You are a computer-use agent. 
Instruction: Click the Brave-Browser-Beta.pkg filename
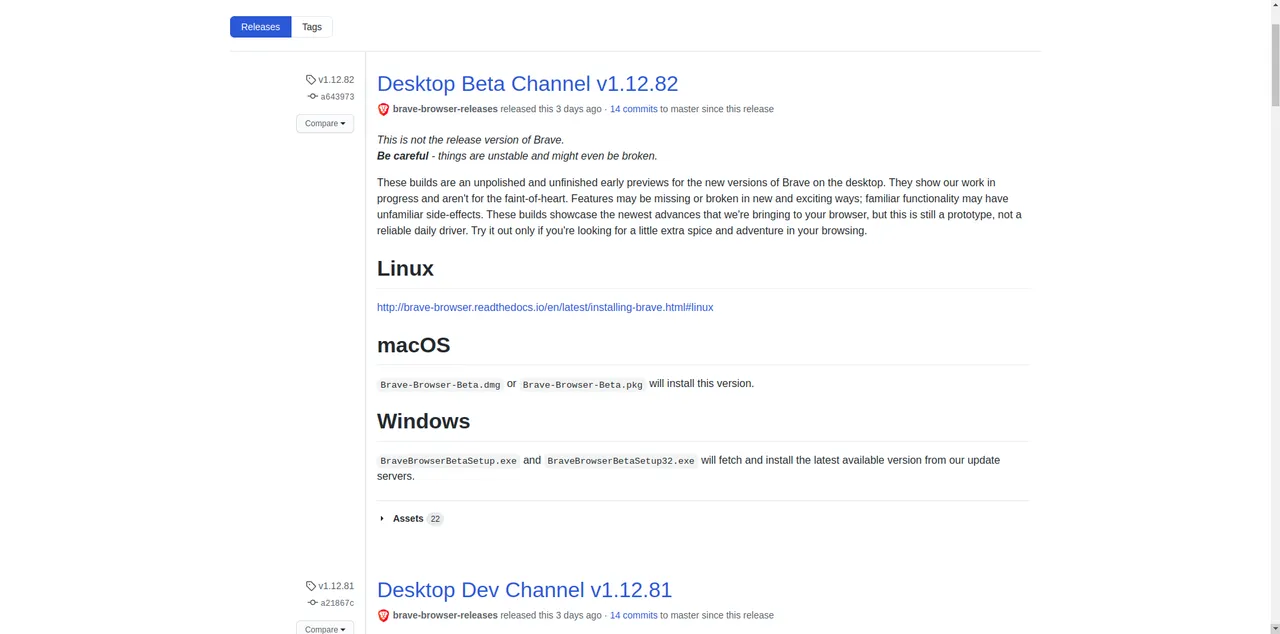(582, 384)
